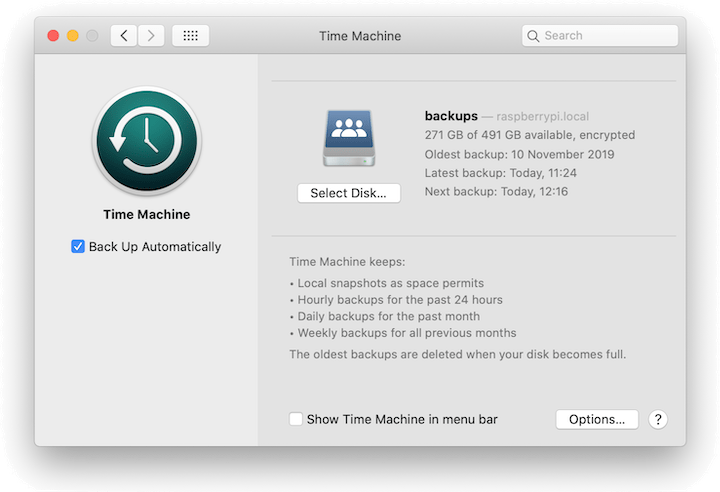Open the Options… dialog

[x=597, y=419]
